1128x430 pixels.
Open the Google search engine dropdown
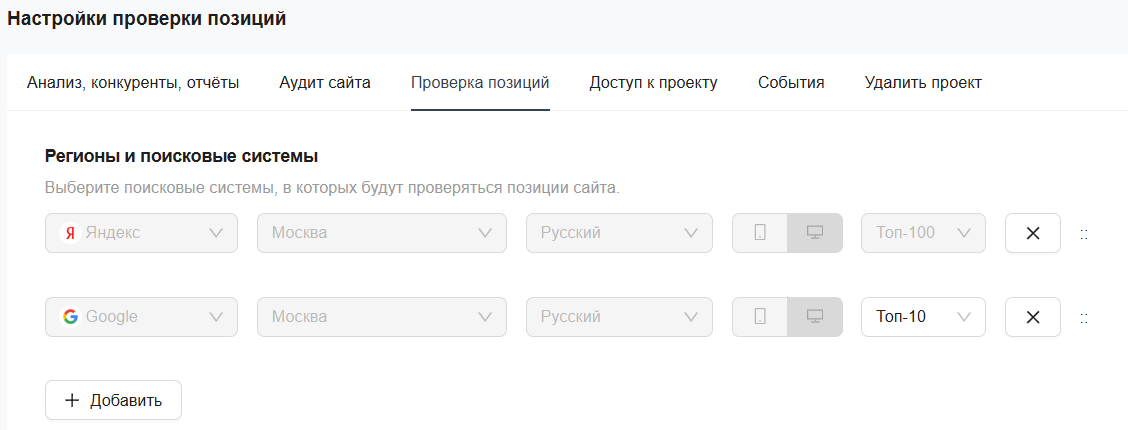pos(141,317)
